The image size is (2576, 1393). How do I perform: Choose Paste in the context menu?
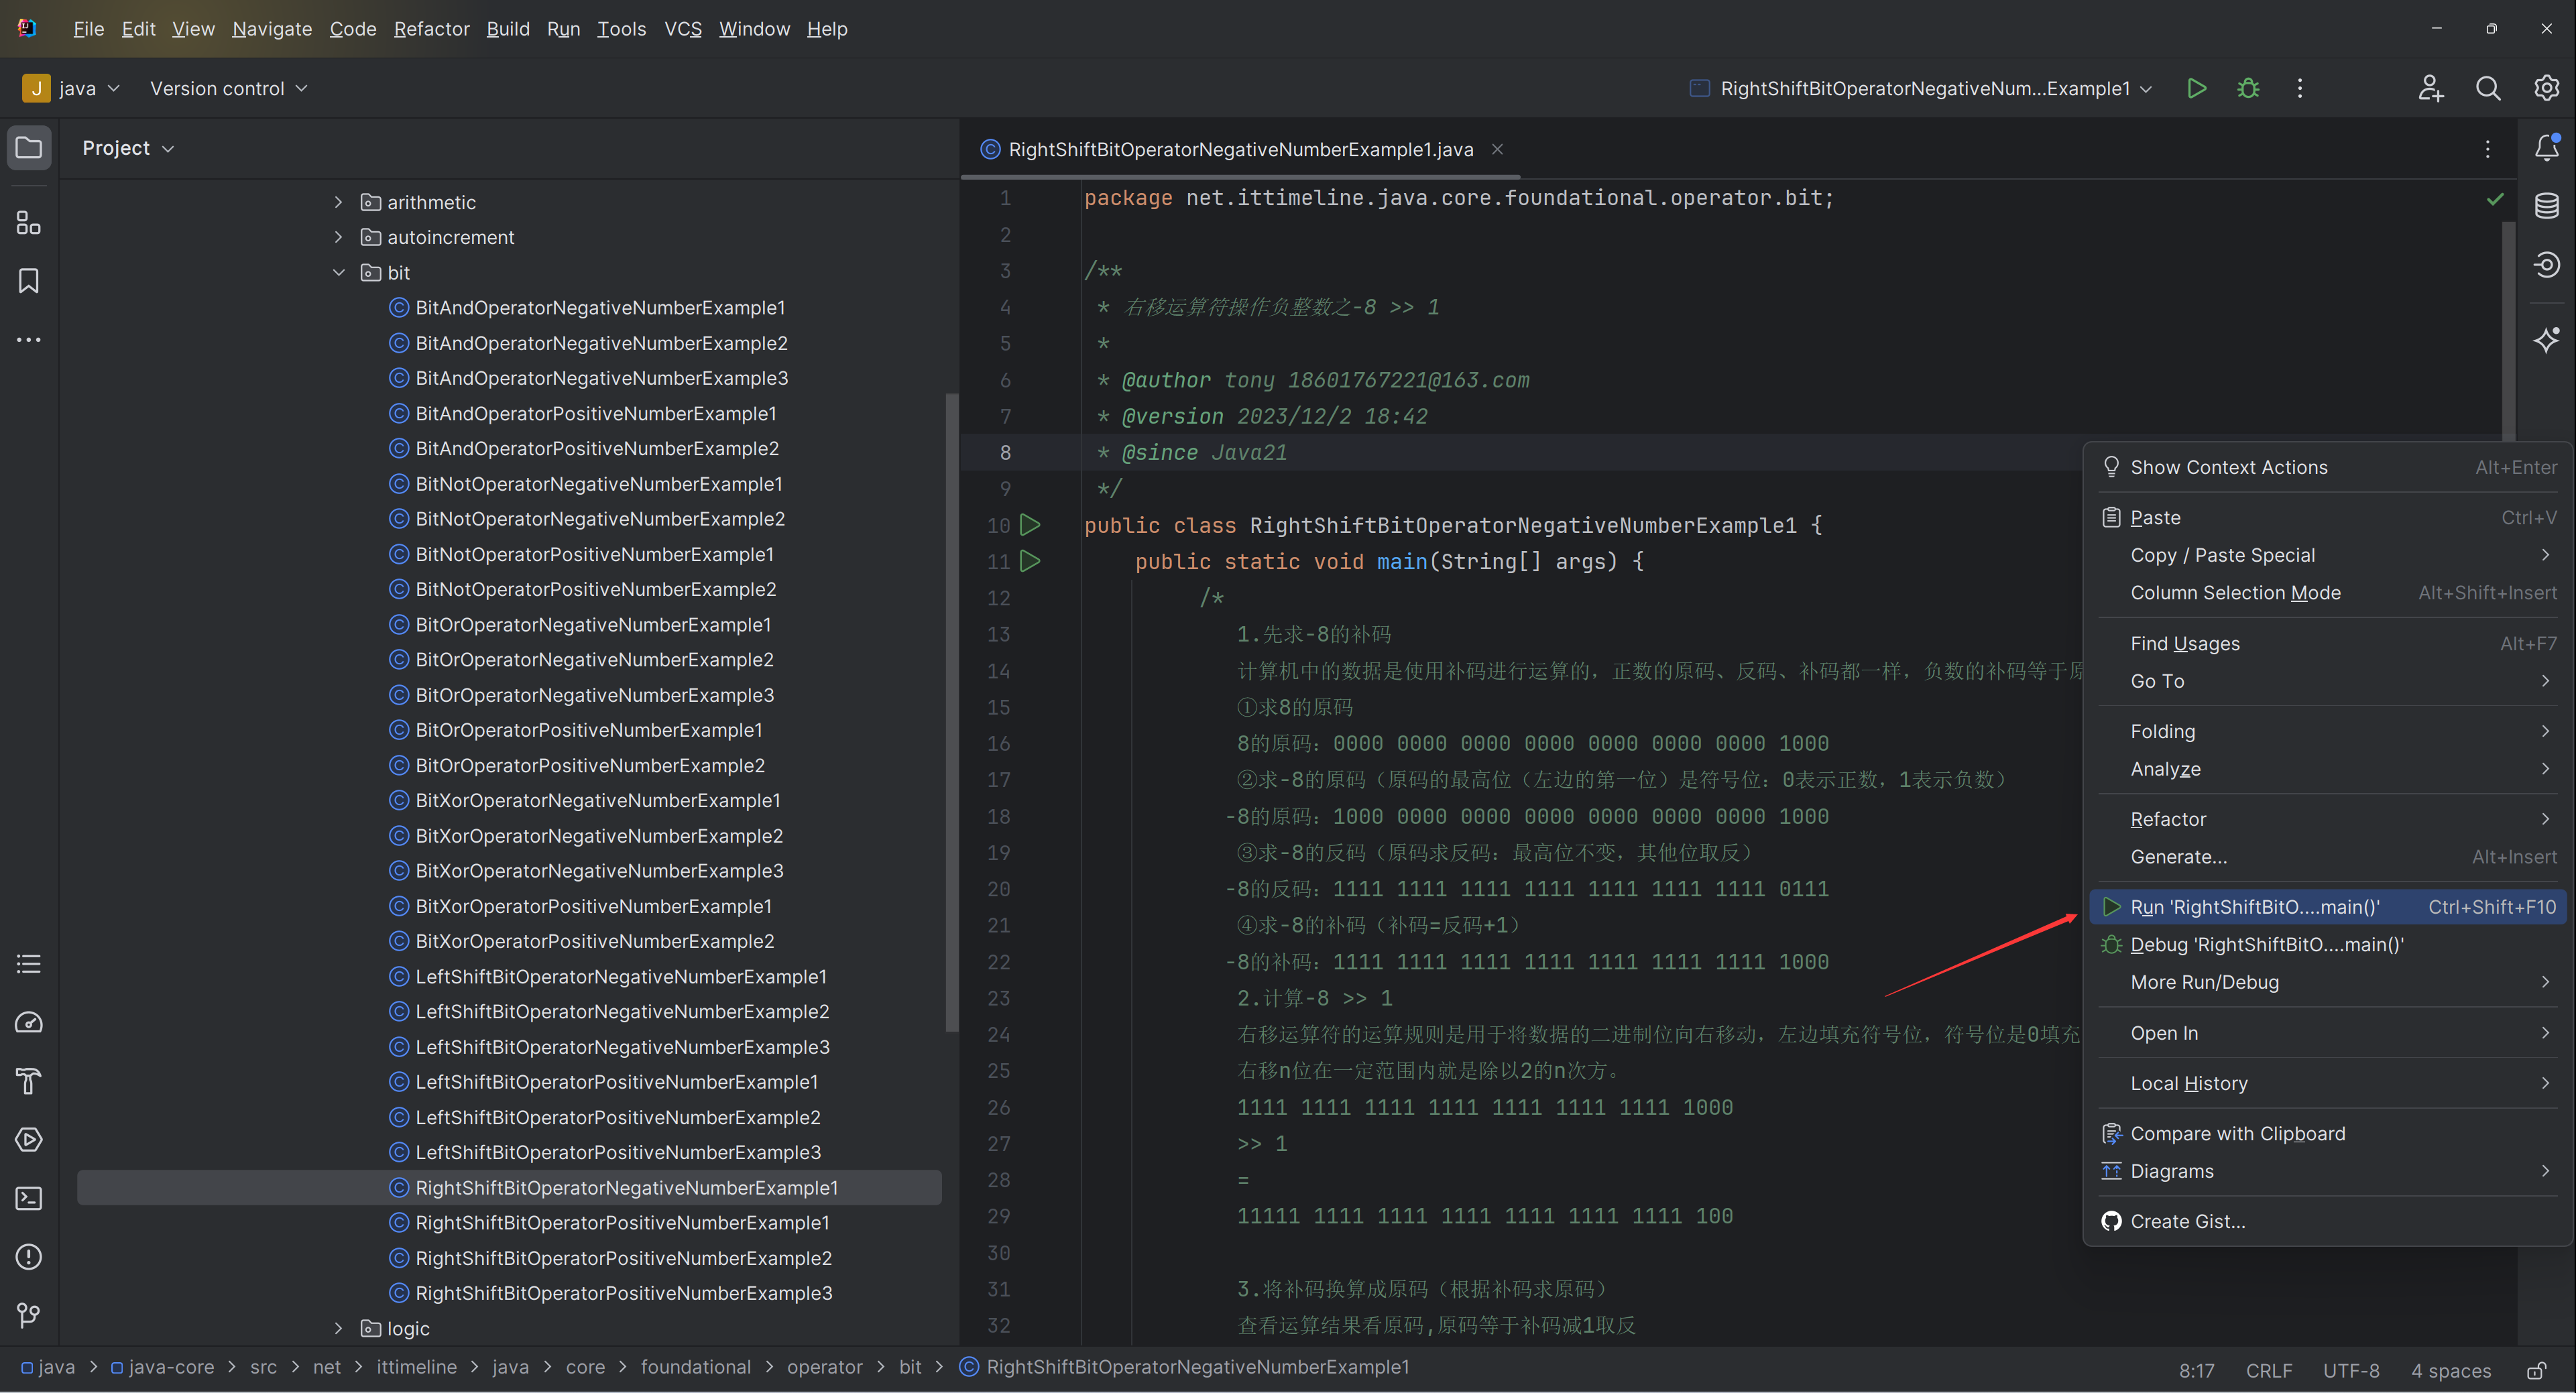click(x=2328, y=517)
